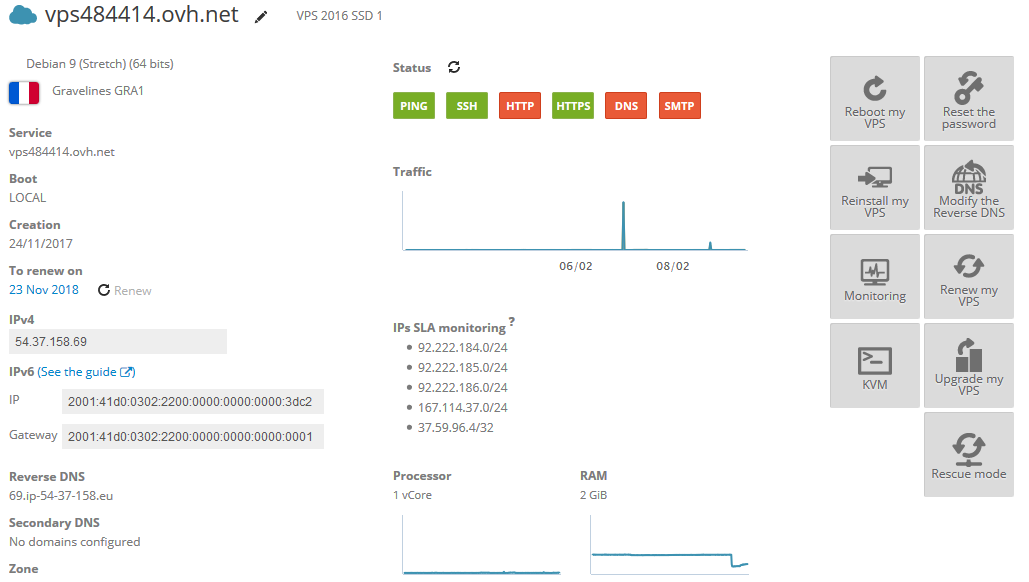
Task: Click the Boot value LOCAL
Action: pos(28,197)
